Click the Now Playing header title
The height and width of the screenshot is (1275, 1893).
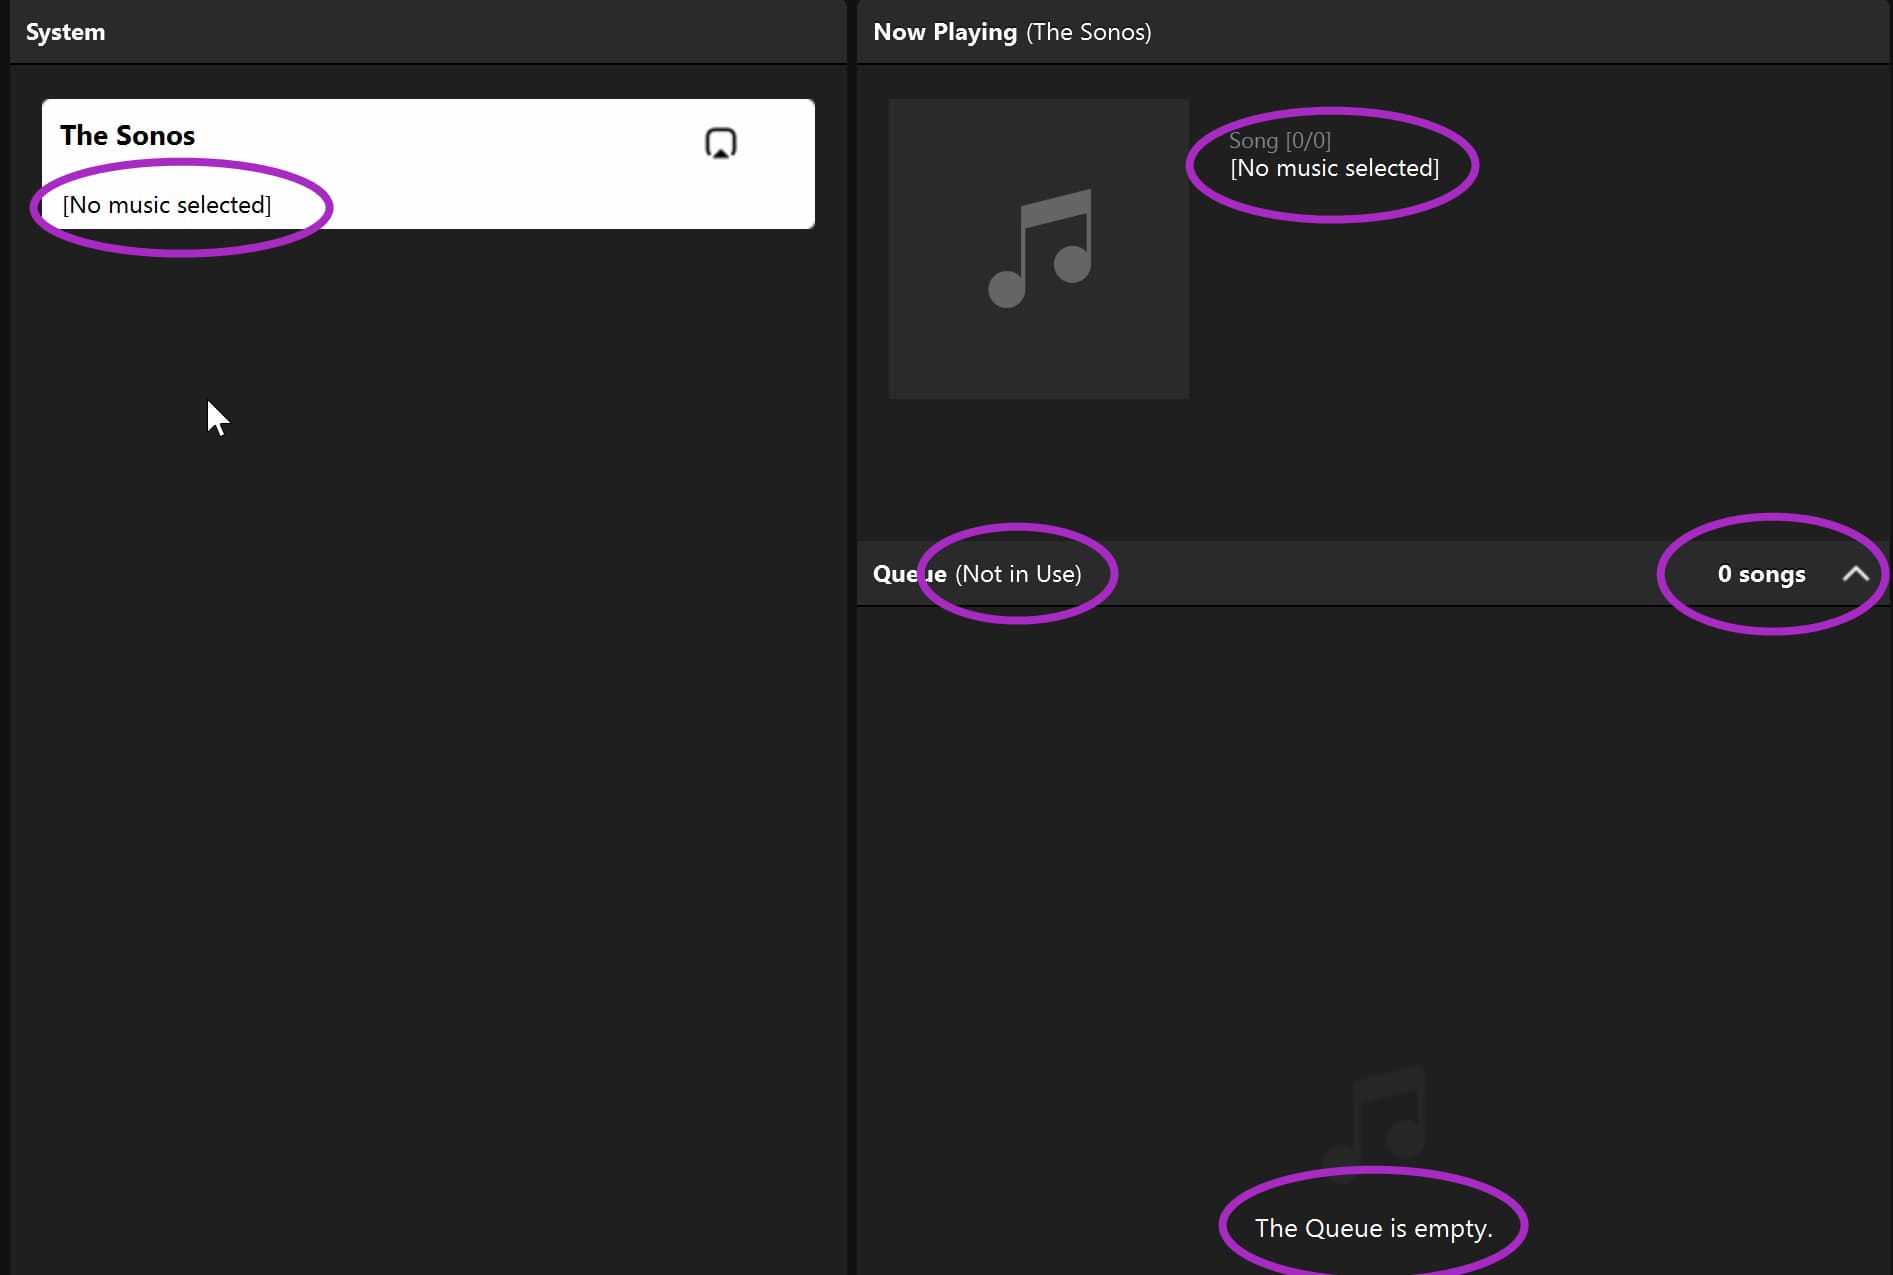[x=945, y=32]
